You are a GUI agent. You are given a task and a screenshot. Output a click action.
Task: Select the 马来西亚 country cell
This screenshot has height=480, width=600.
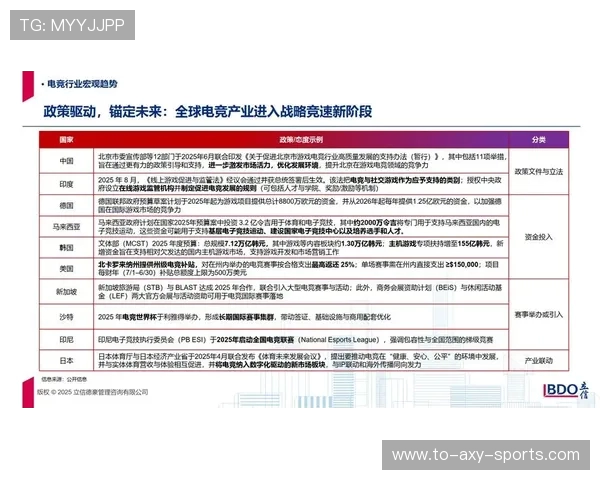[66, 227]
